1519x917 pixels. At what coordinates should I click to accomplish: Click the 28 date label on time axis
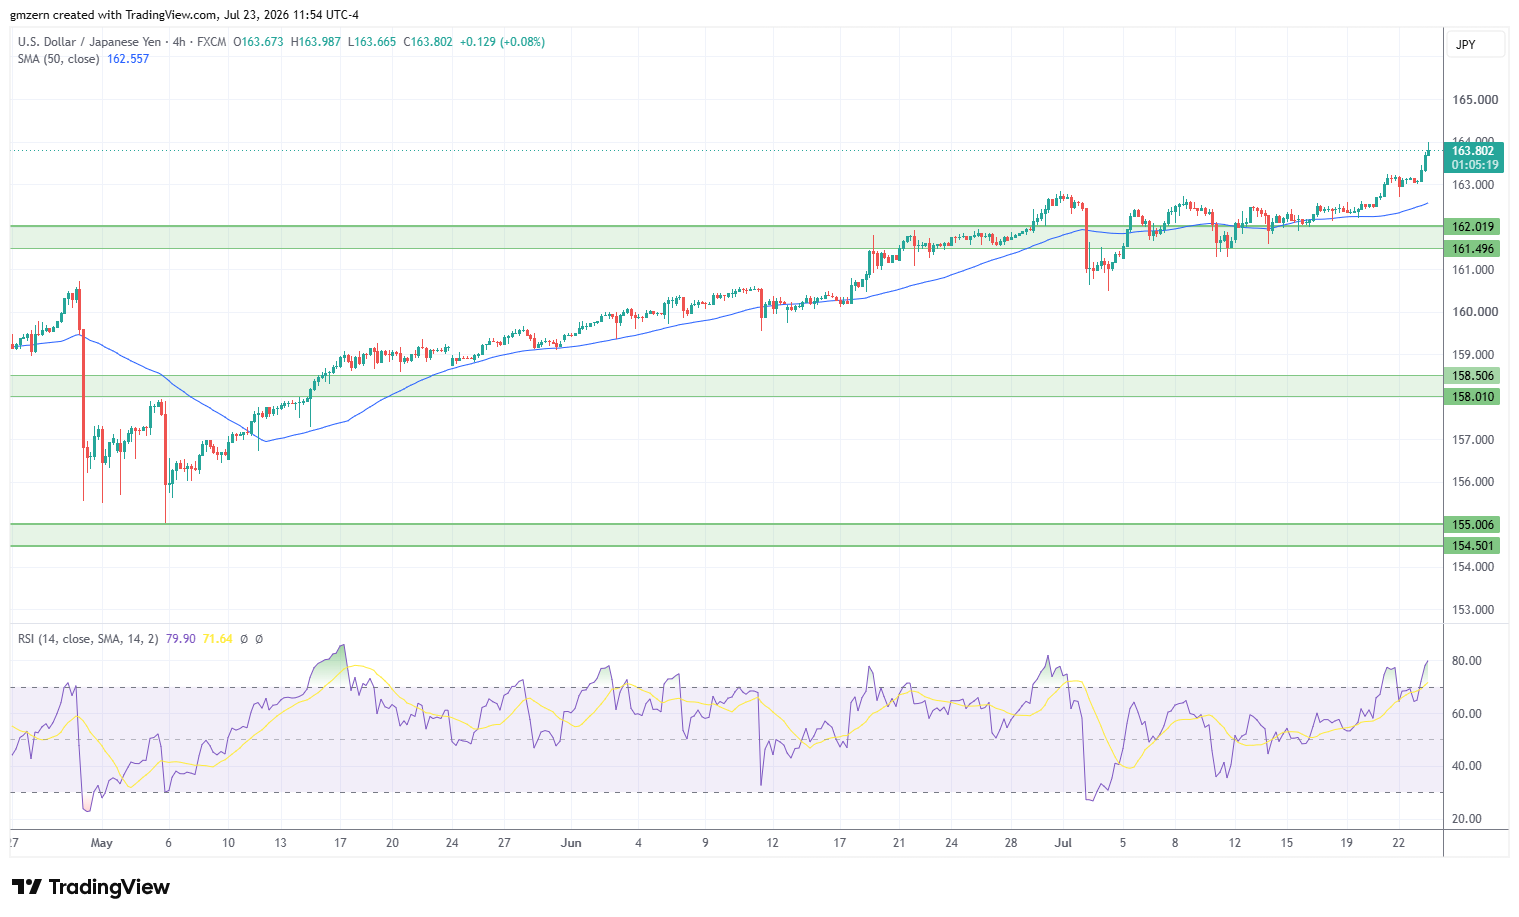pyautogui.click(x=1011, y=843)
